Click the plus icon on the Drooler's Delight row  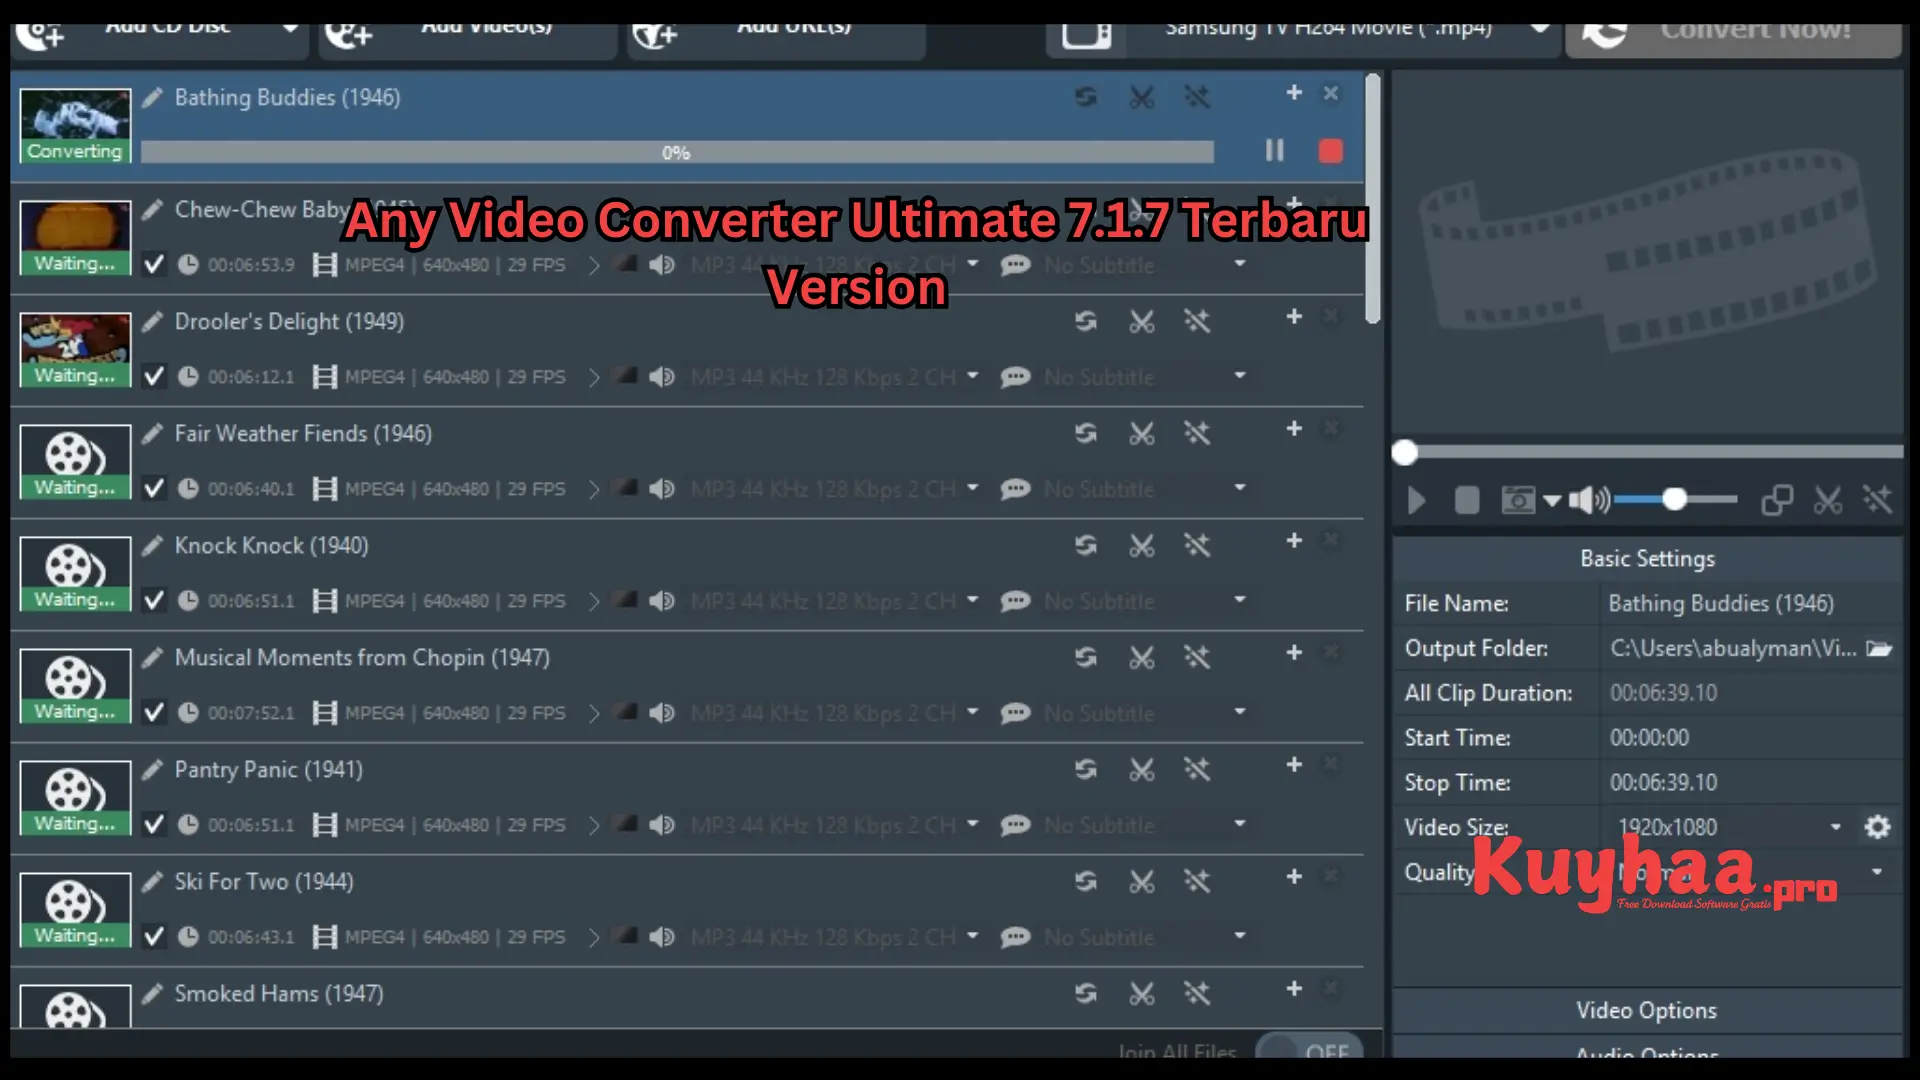pos(1294,316)
